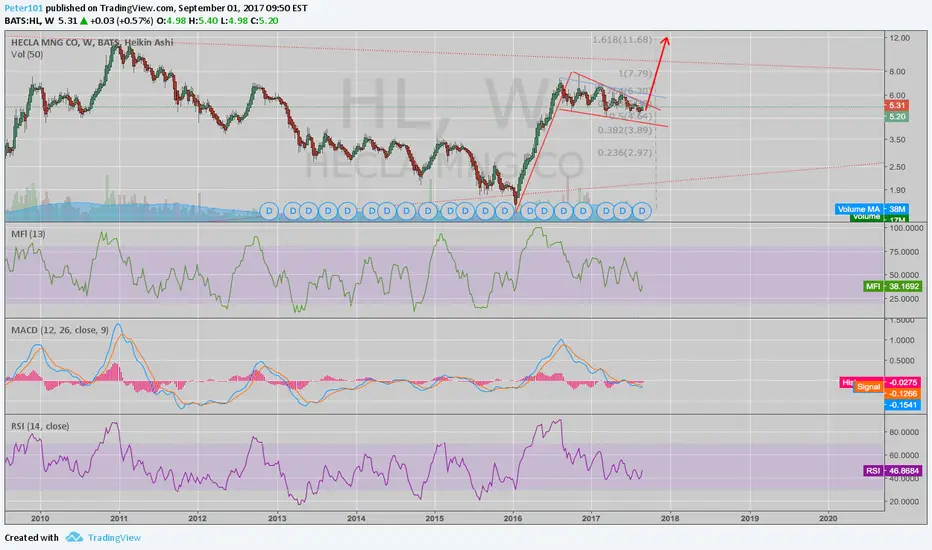932x550 pixels.
Task: Click the 2018 year label on the time axis
Action: point(670,518)
